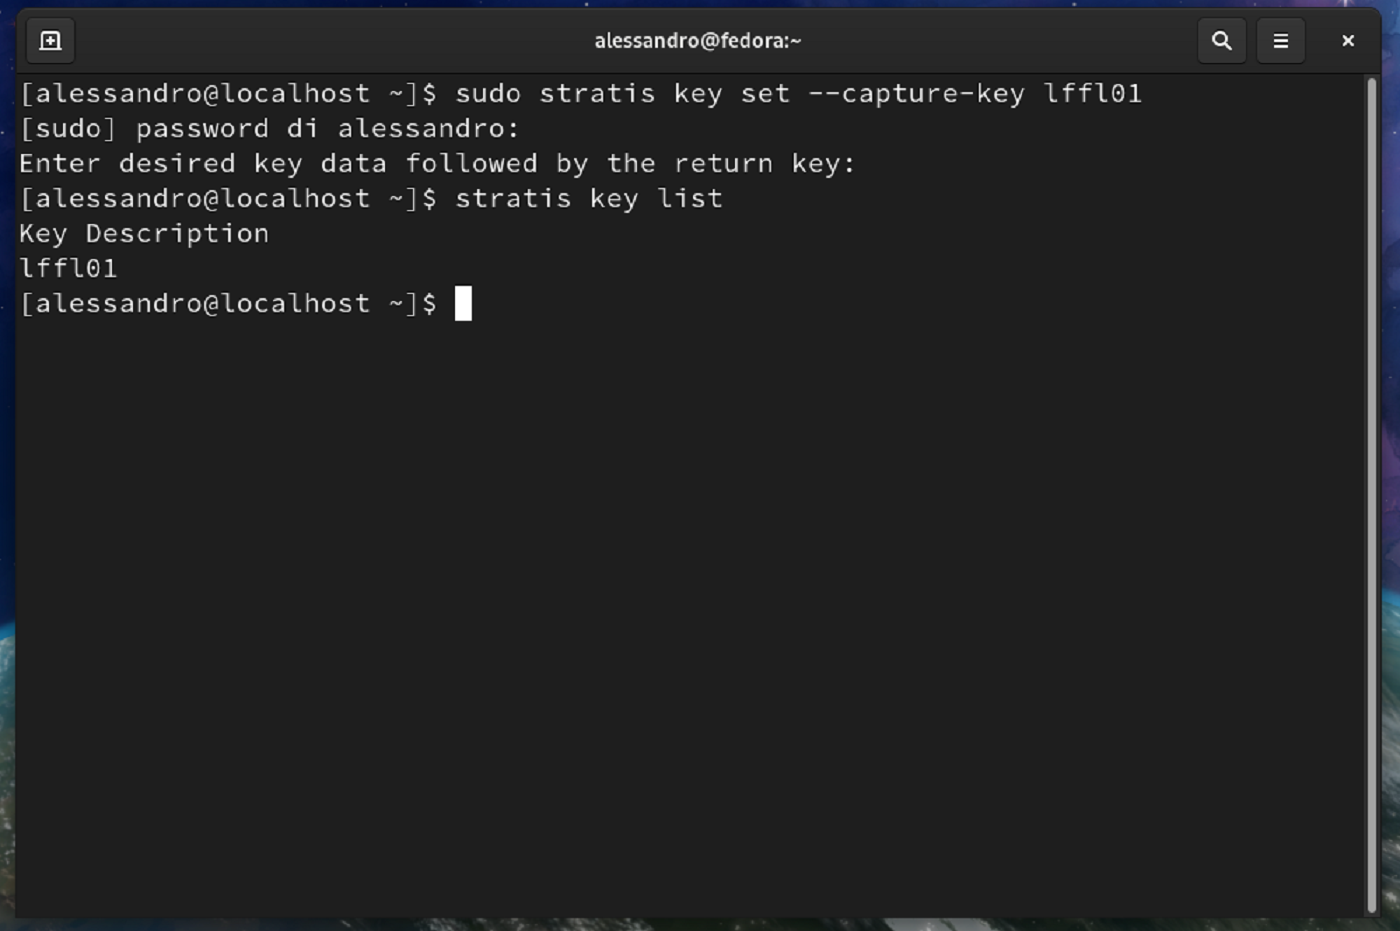Open a new terminal tab

pos(50,40)
